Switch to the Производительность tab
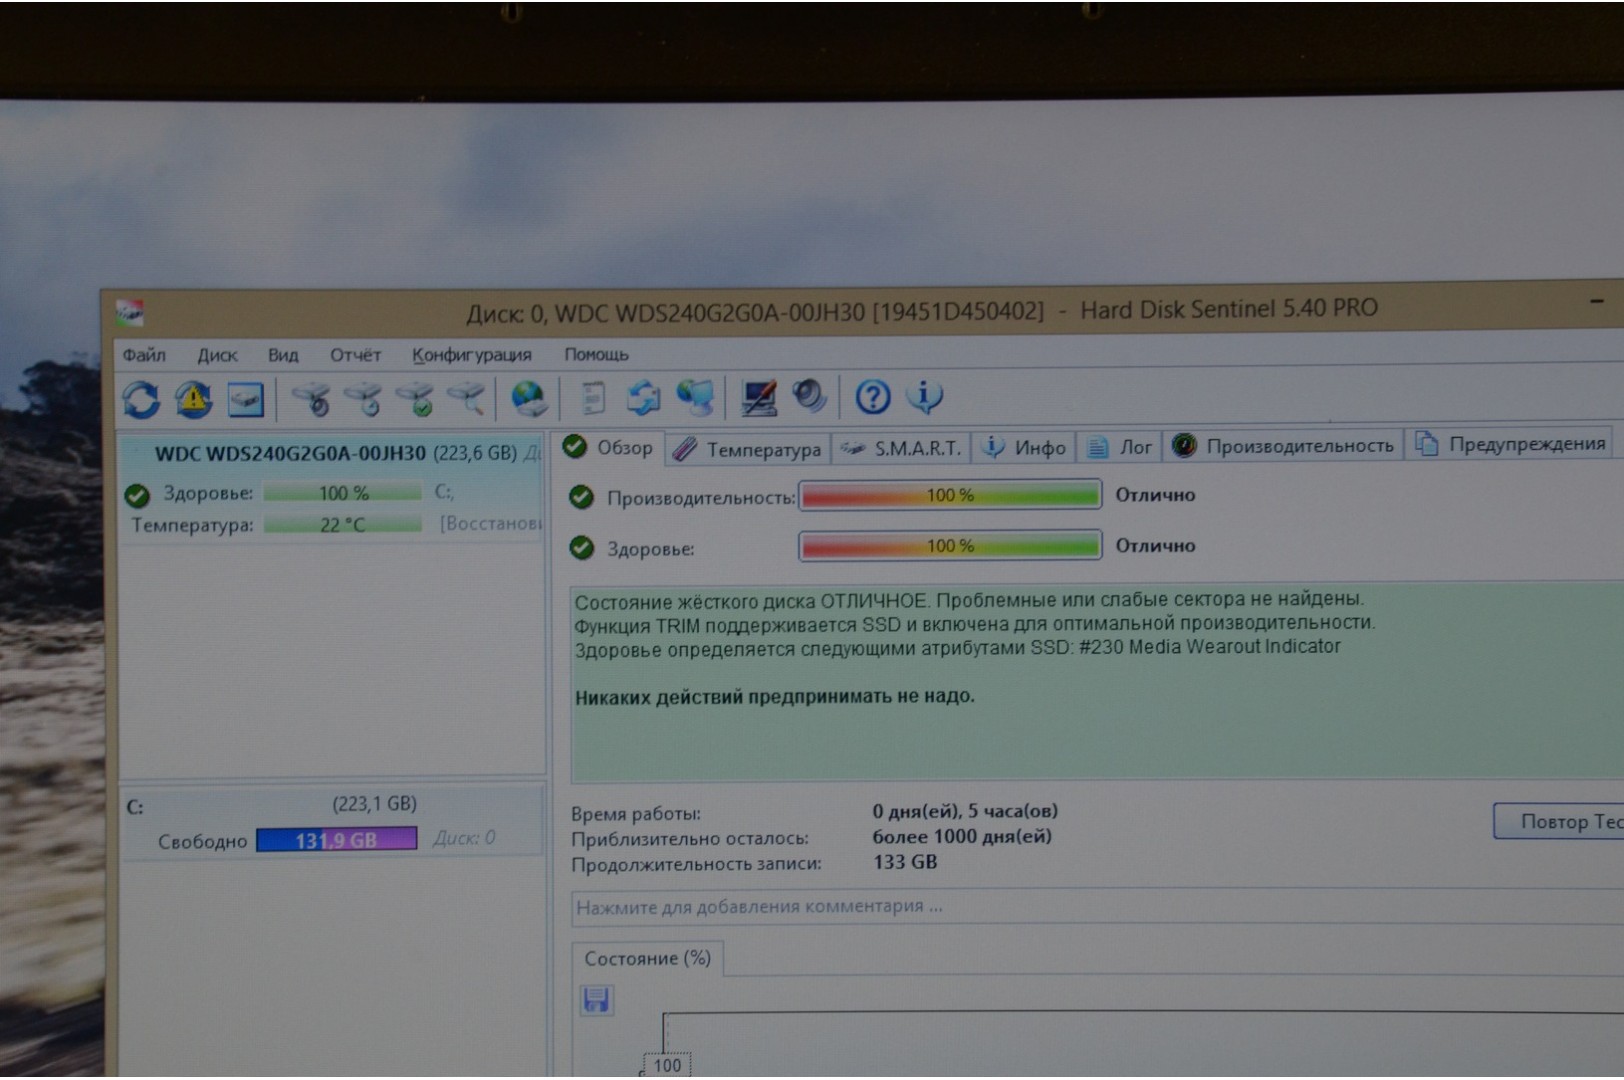 1283,445
